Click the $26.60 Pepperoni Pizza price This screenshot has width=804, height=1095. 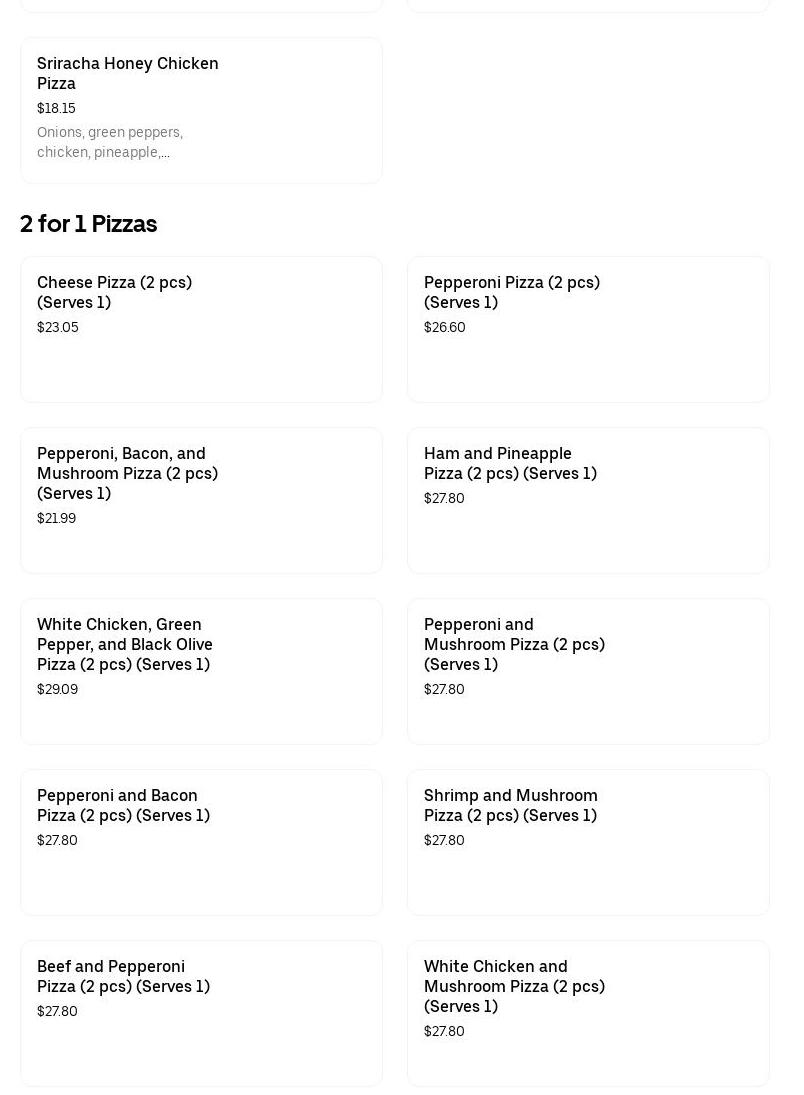click(445, 327)
